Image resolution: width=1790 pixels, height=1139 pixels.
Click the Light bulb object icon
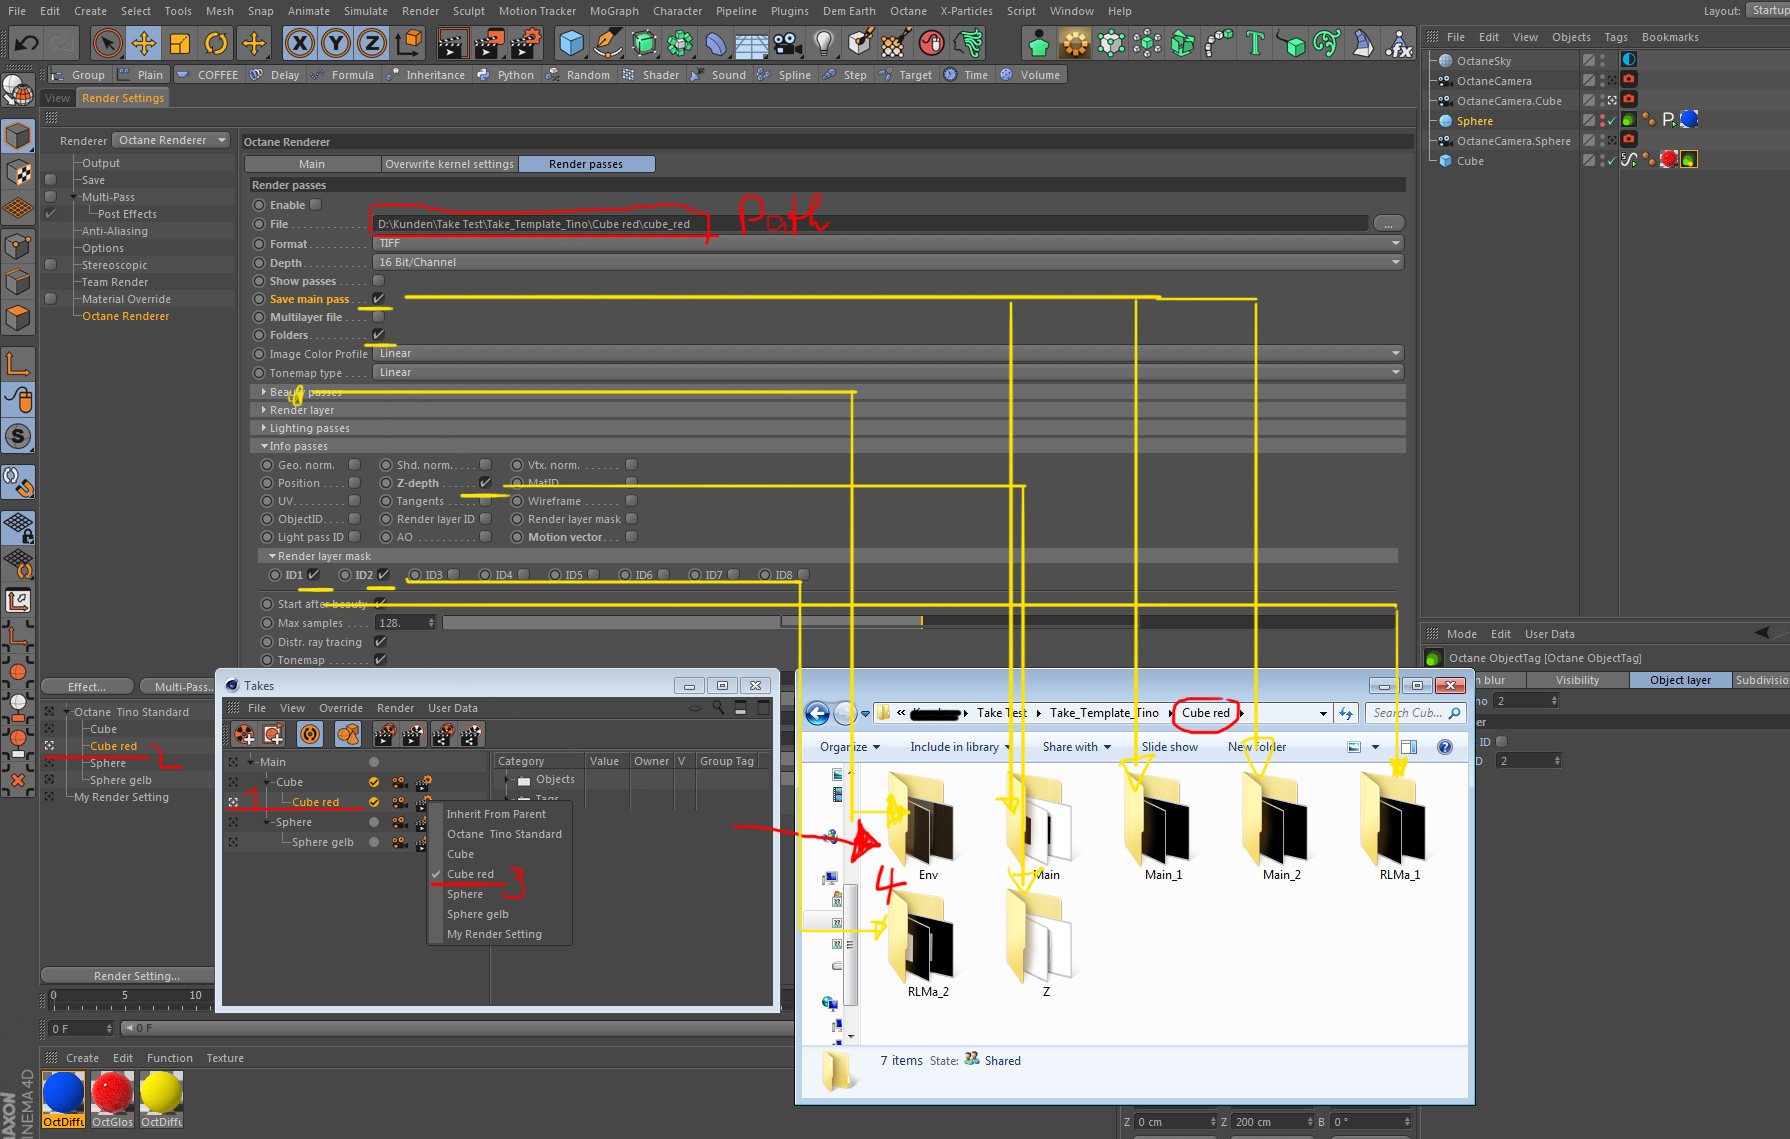pyautogui.click(x=823, y=43)
